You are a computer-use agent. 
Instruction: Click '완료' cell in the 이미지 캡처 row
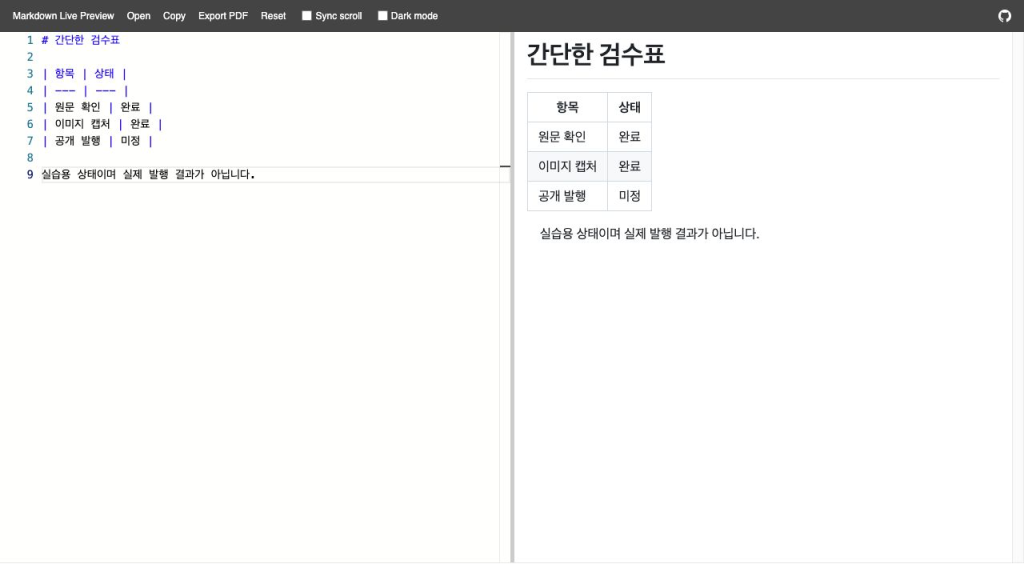(x=630, y=167)
